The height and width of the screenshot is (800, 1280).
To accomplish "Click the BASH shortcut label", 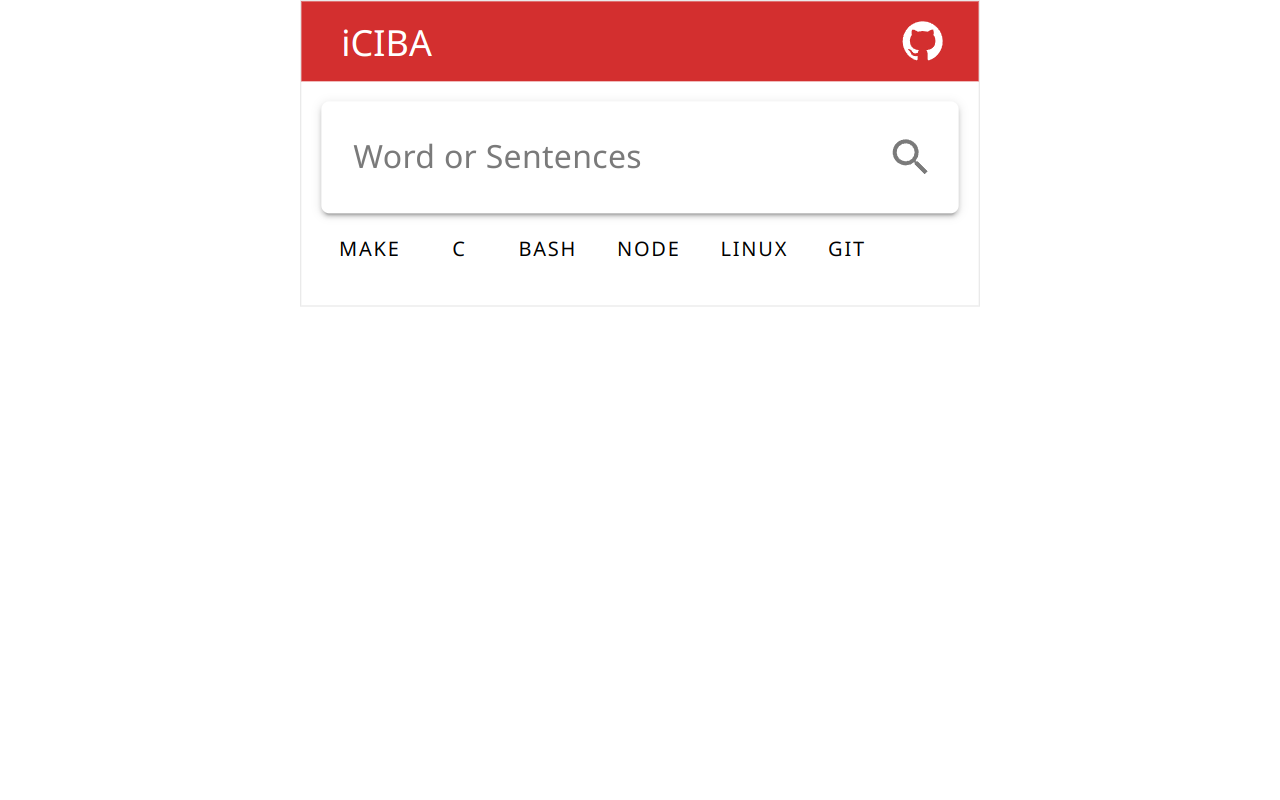I will pyautogui.click(x=547, y=249).
